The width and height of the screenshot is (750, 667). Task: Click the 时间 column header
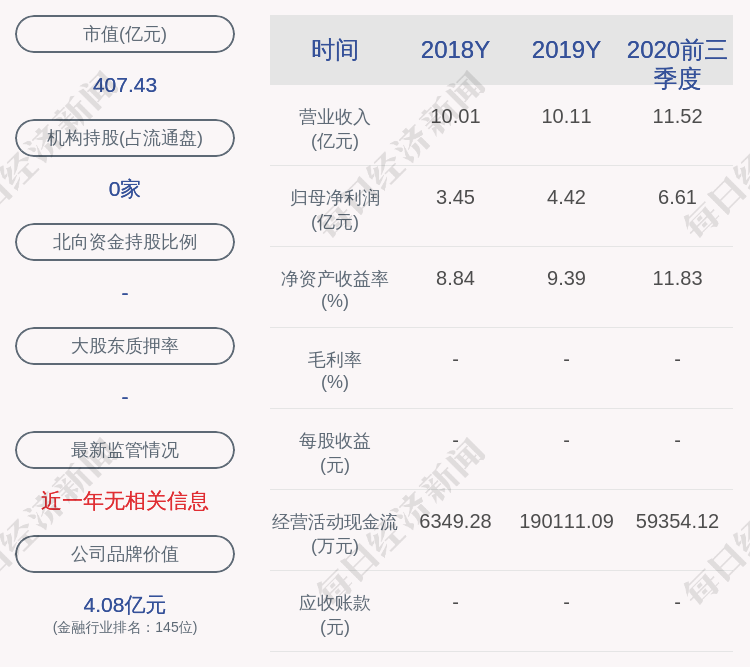pyautogui.click(x=335, y=50)
